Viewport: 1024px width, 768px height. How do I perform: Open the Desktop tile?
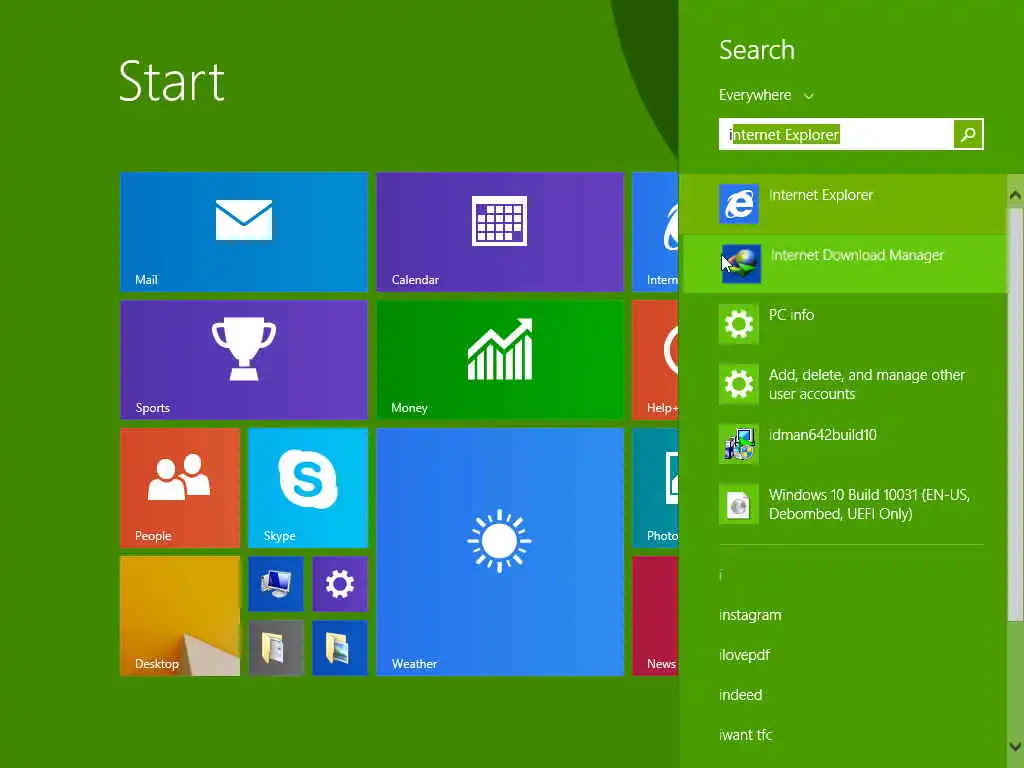pos(180,615)
